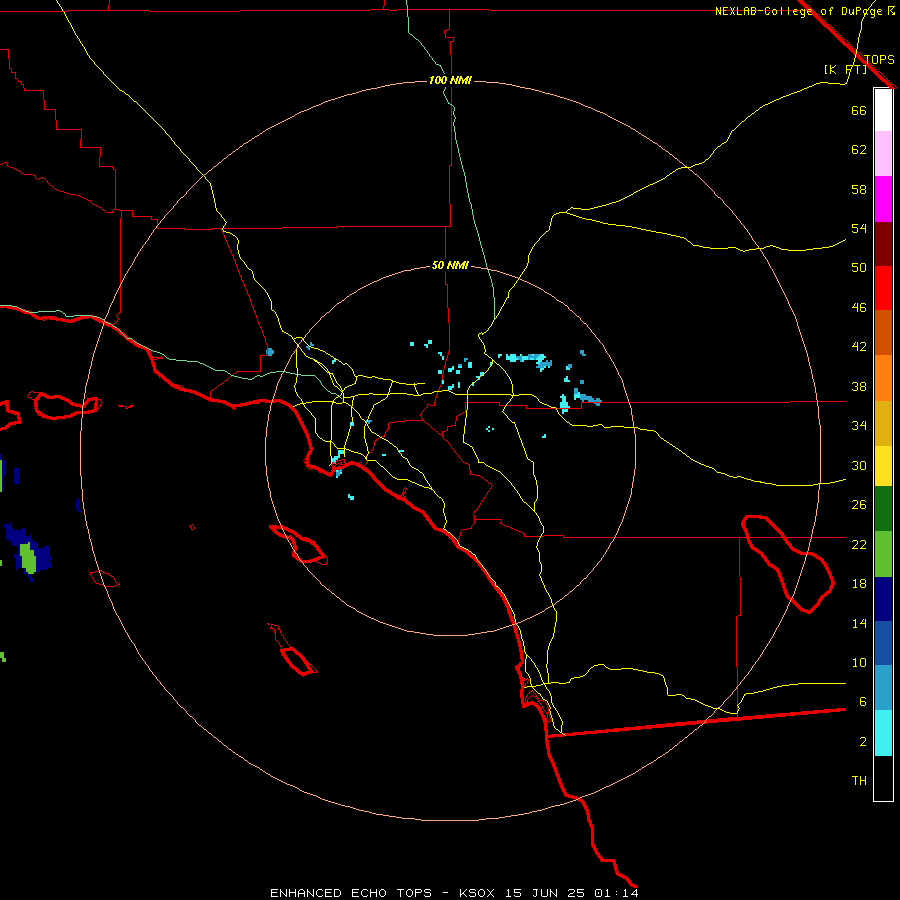Select the light pink legend color swatch

883,153
